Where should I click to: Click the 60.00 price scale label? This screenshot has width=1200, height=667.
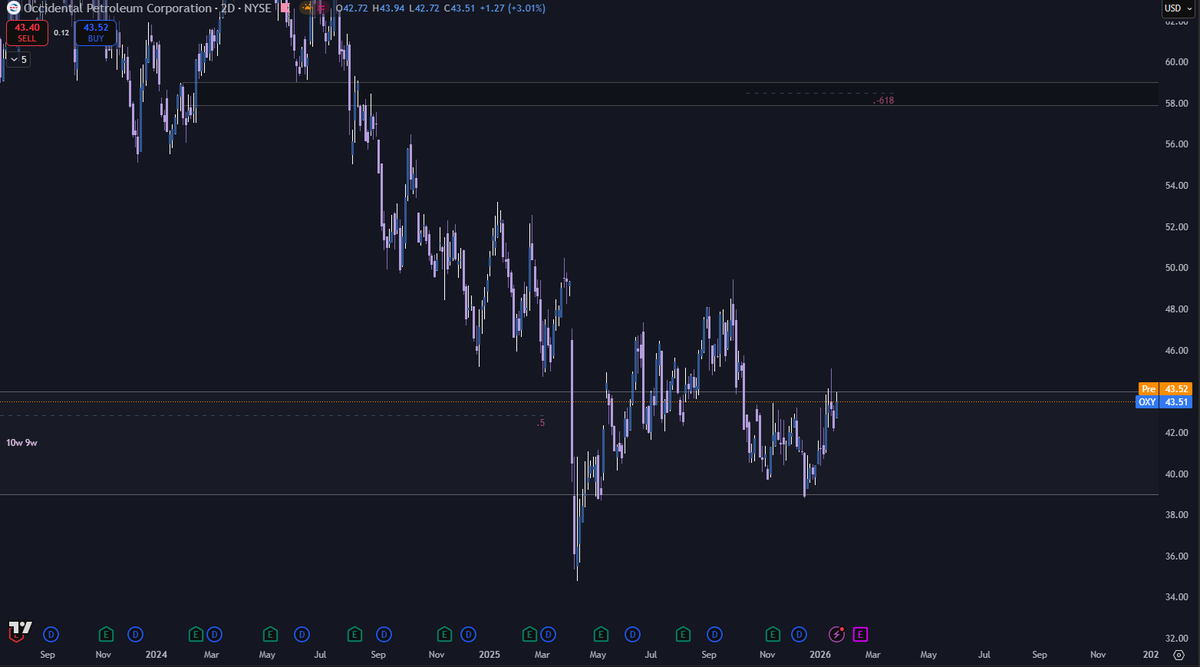click(1176, 62)
